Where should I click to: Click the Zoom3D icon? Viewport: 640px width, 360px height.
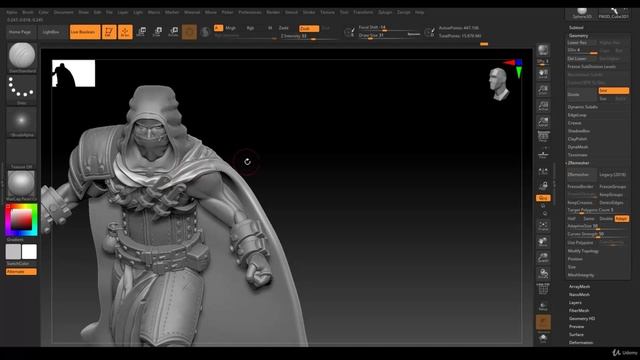click(543, 258)
